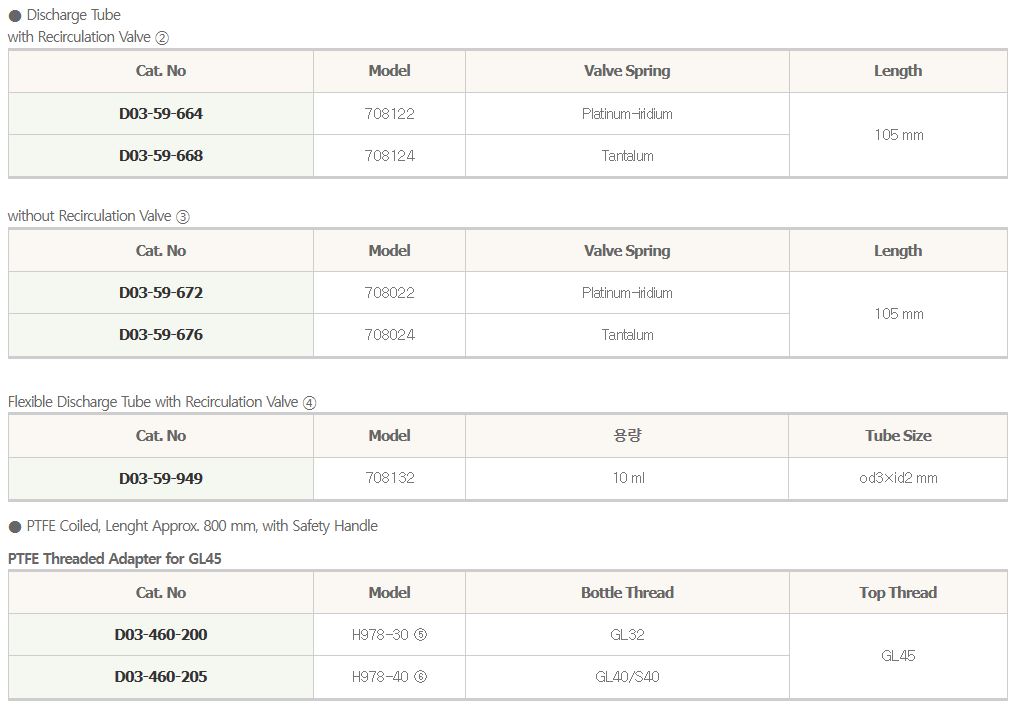The height and width of the screenshot is (713, 1018).
Task: Click the GL40/S40 bottle thread cell
Action: (627, 677)
